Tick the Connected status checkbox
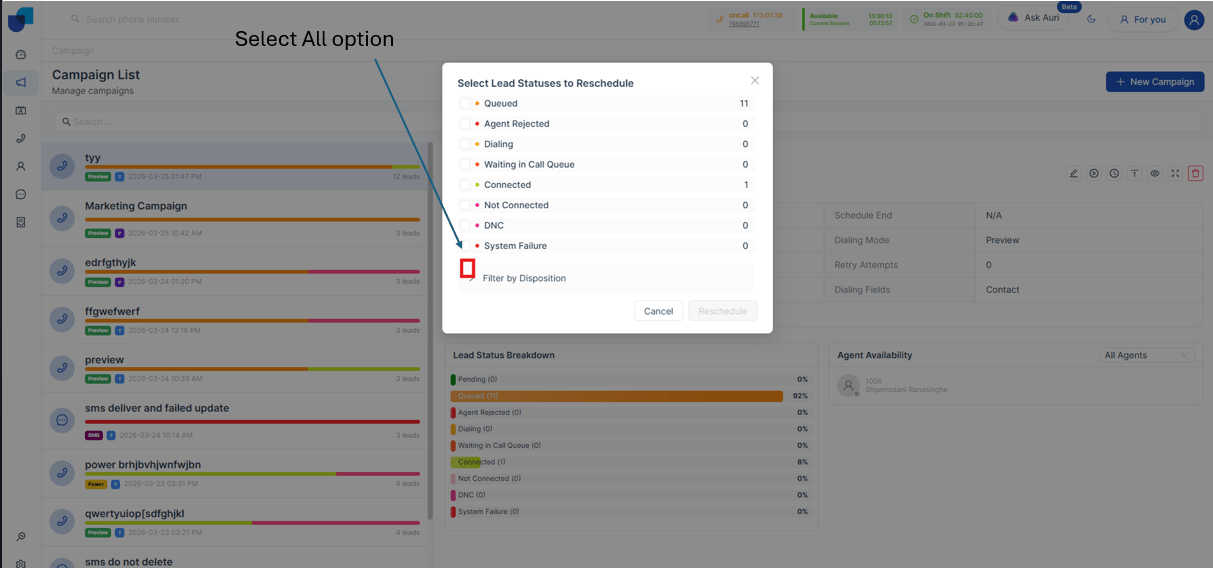The image size is (1213, 568). click(x=464, y=184)
